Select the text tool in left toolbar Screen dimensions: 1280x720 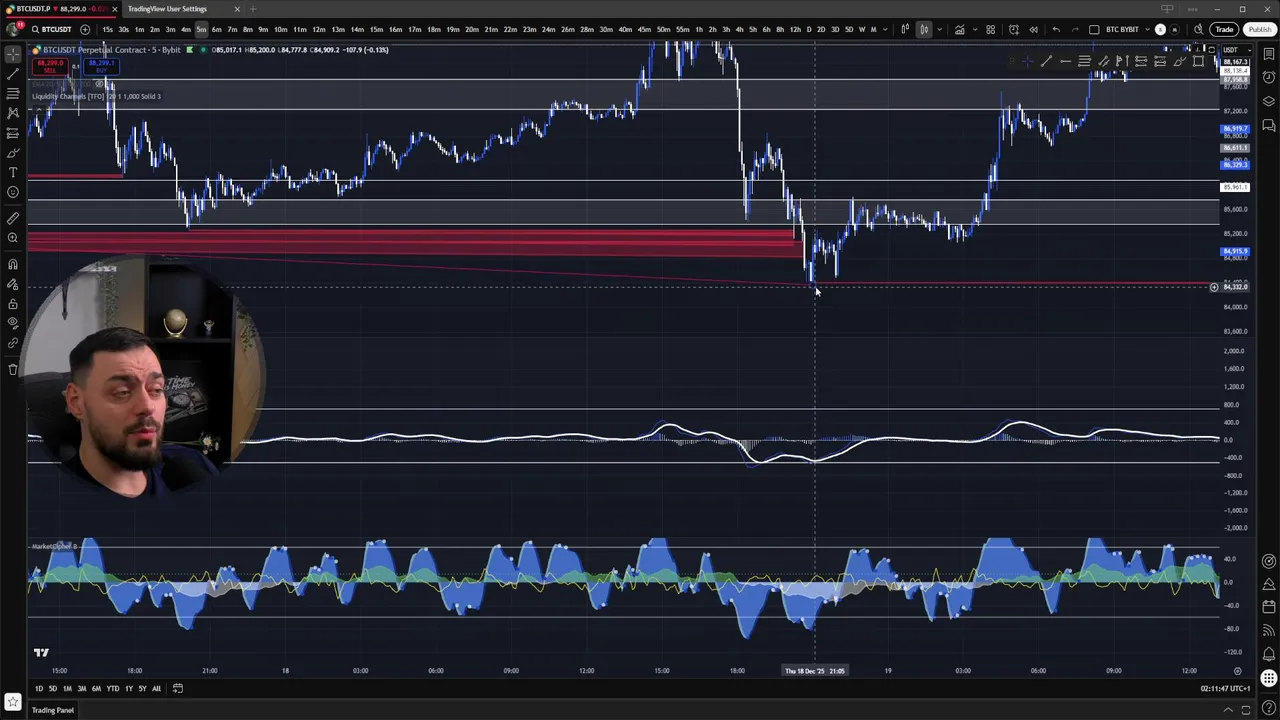(x=13, y=172)
